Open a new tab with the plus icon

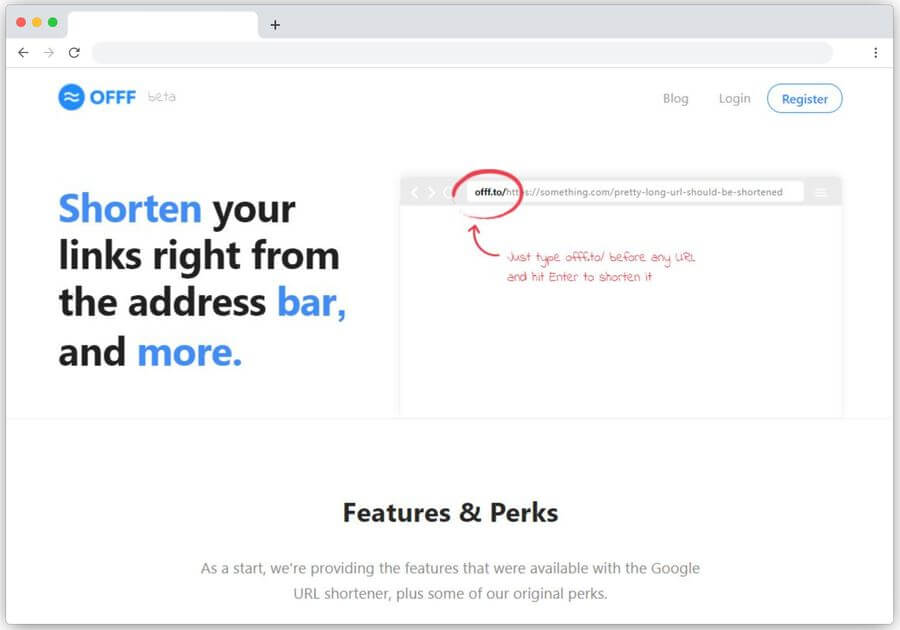click(275, 25)
